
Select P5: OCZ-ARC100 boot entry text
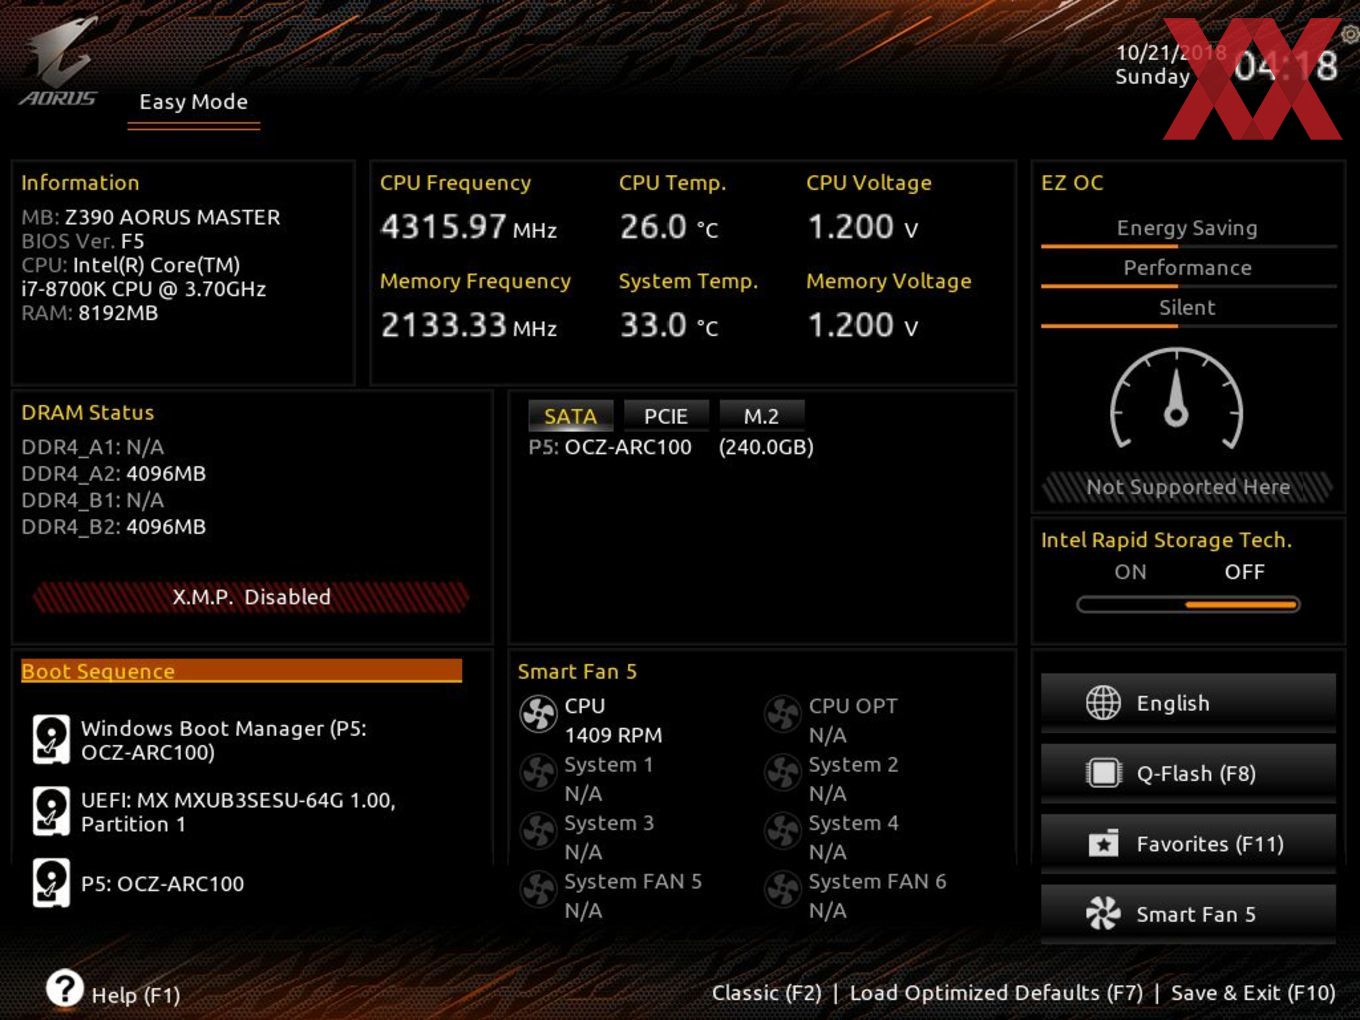coord(162,884)
